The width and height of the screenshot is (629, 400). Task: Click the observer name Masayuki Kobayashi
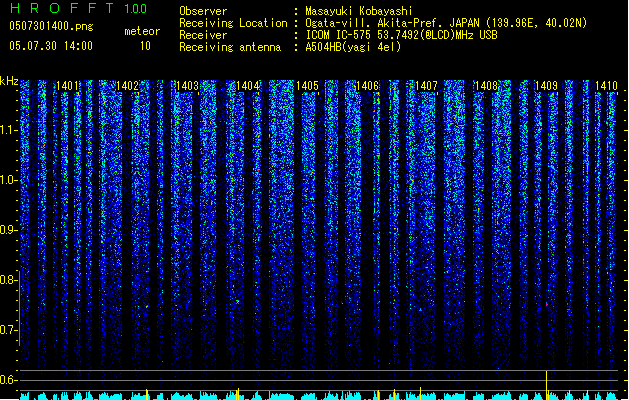point(359,11)
